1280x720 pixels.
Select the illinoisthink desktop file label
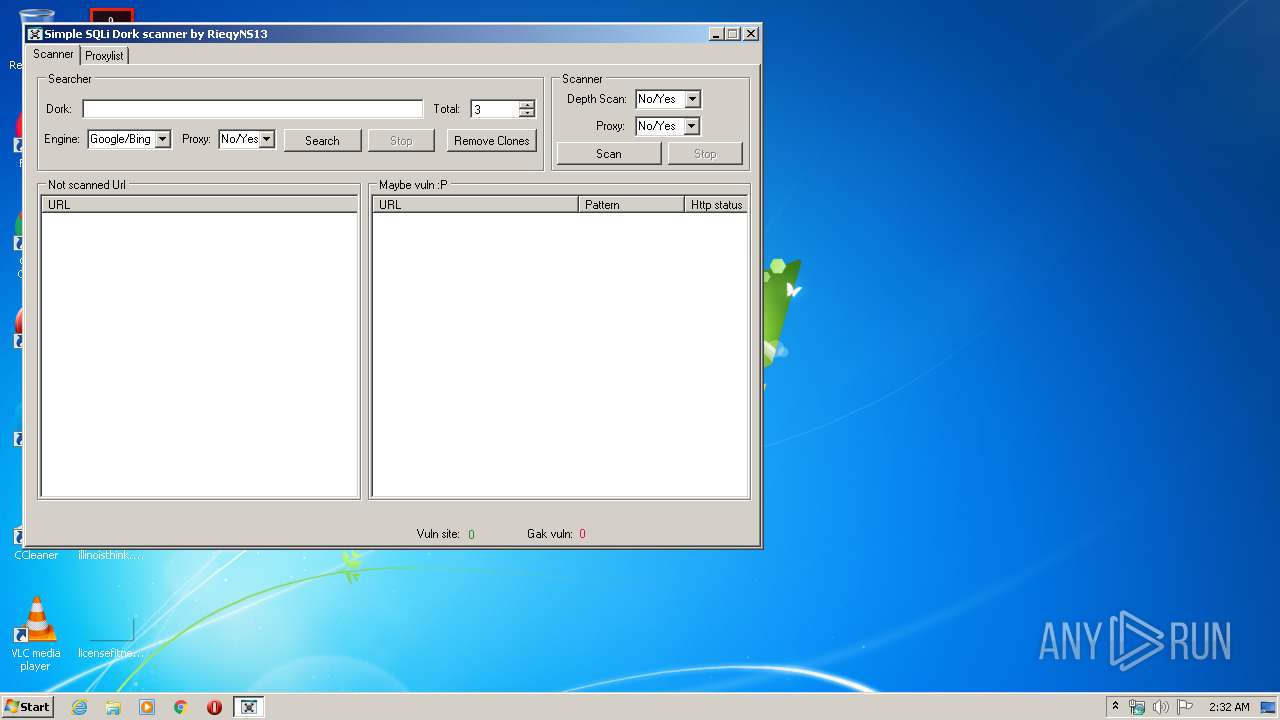click(111, 555)
